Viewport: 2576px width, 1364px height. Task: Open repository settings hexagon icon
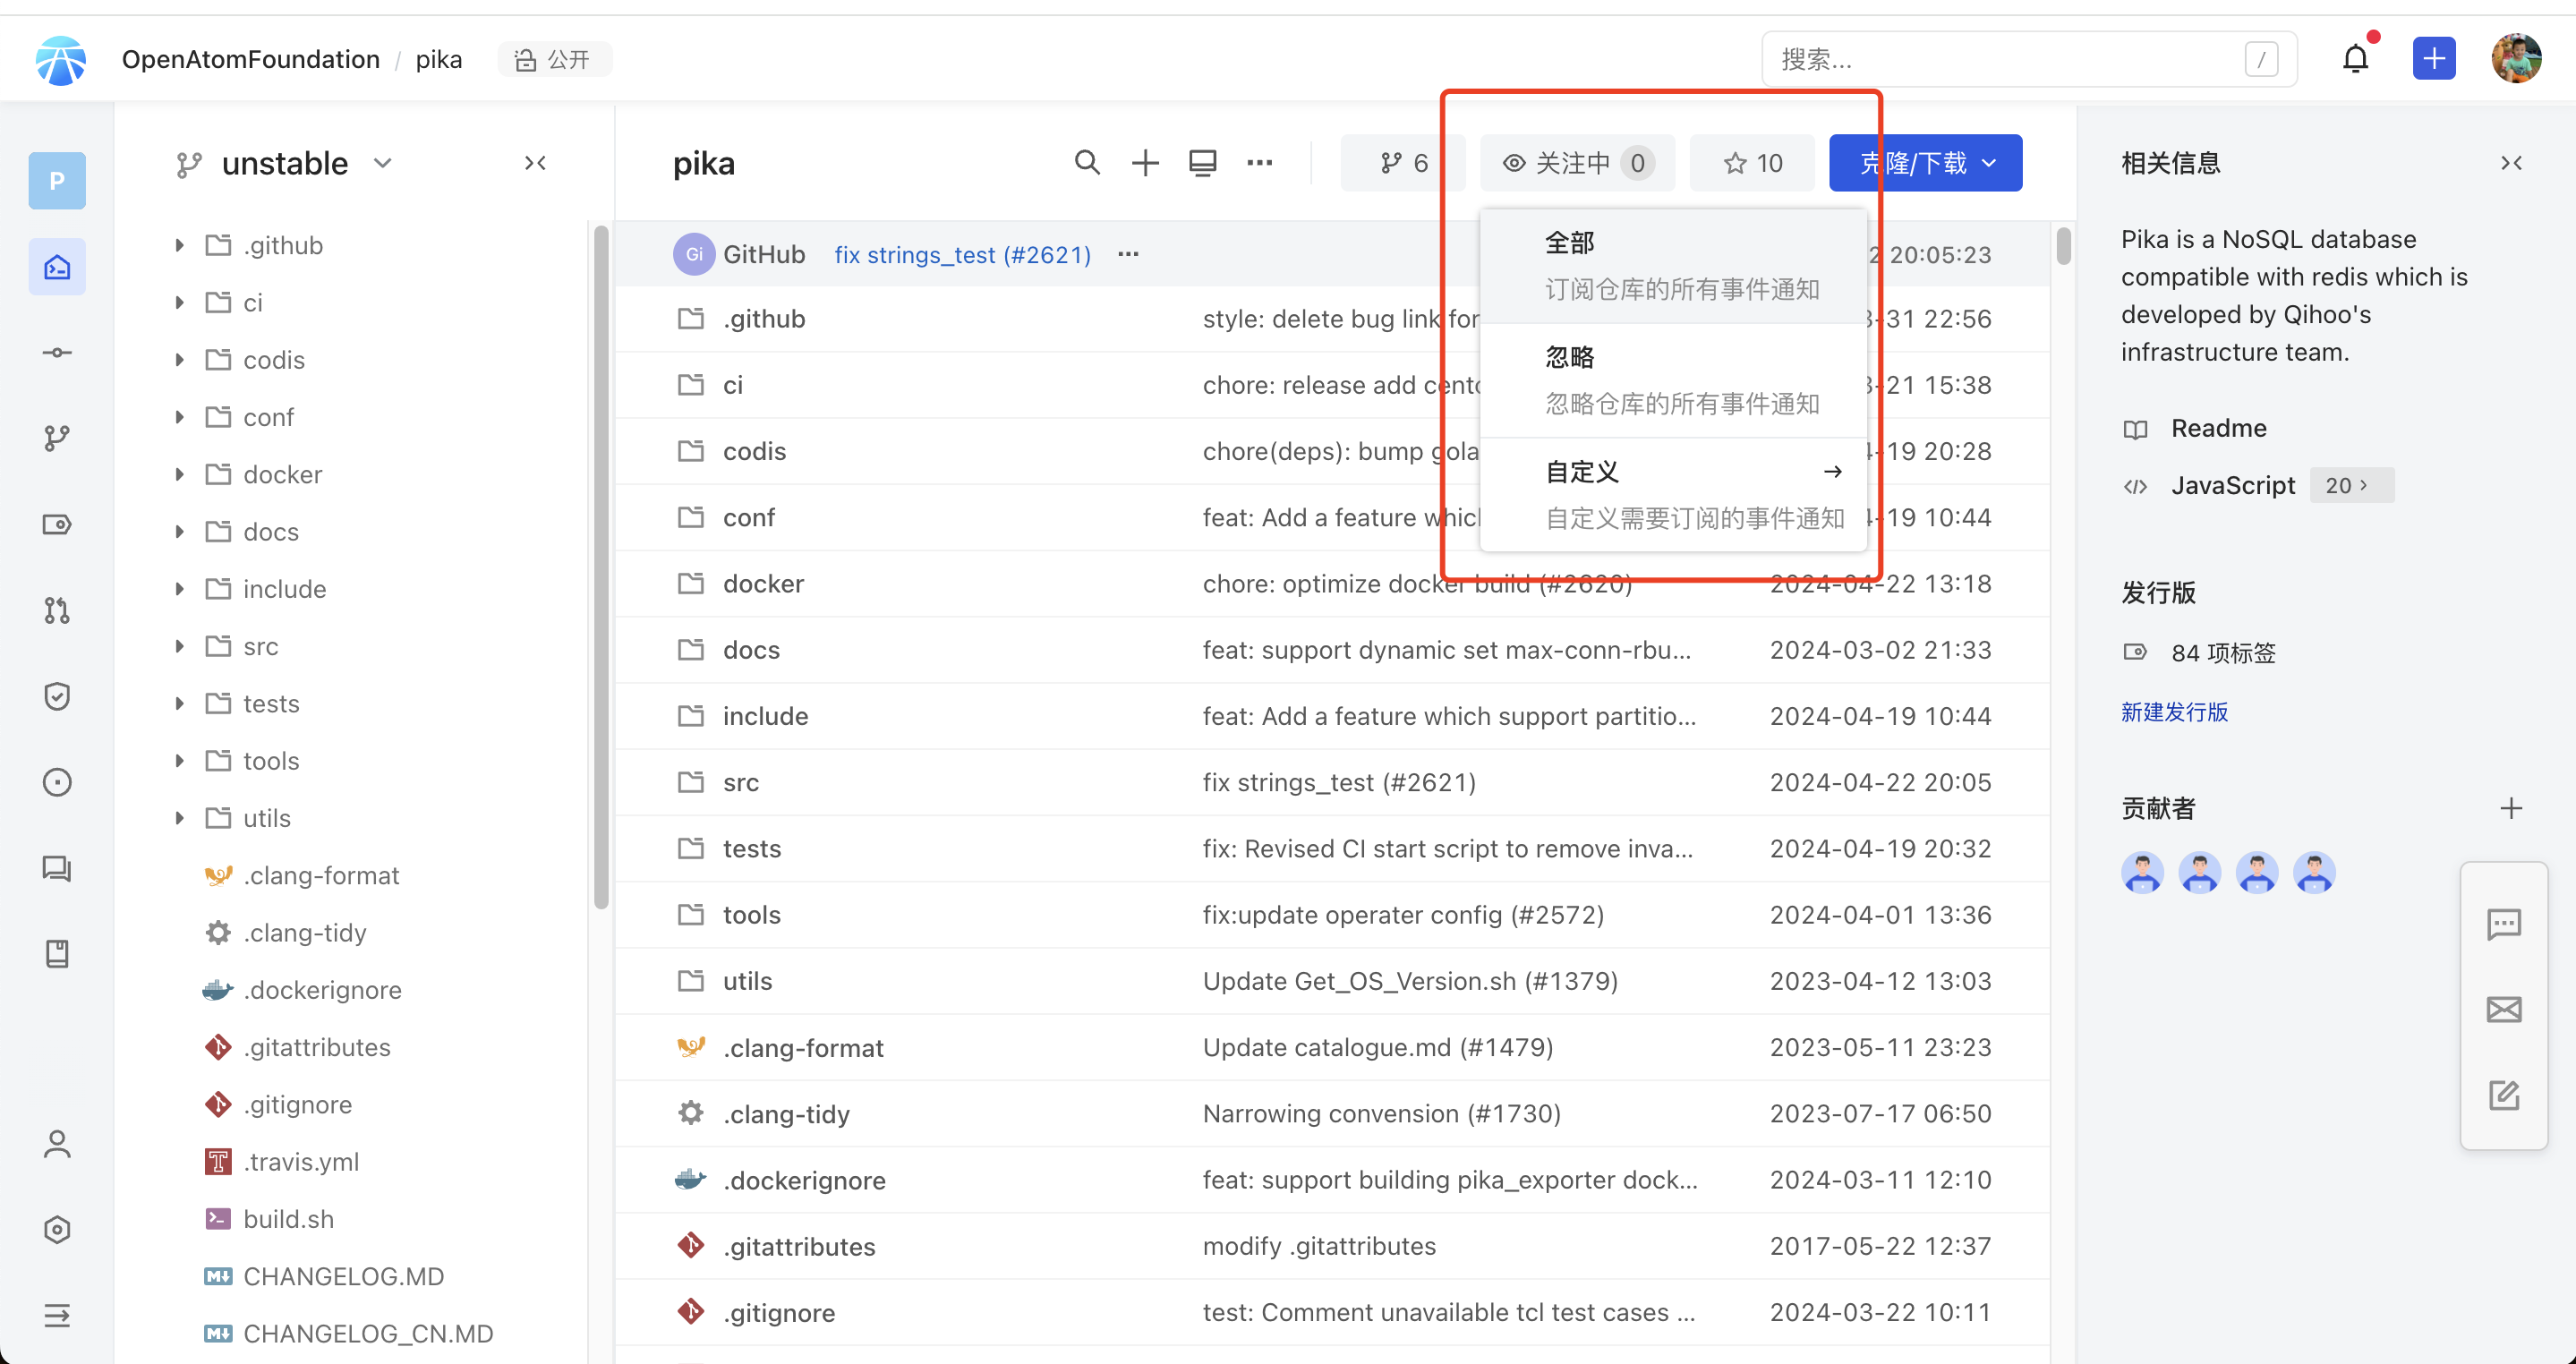pyautogui.click(x=57, y=1229)
